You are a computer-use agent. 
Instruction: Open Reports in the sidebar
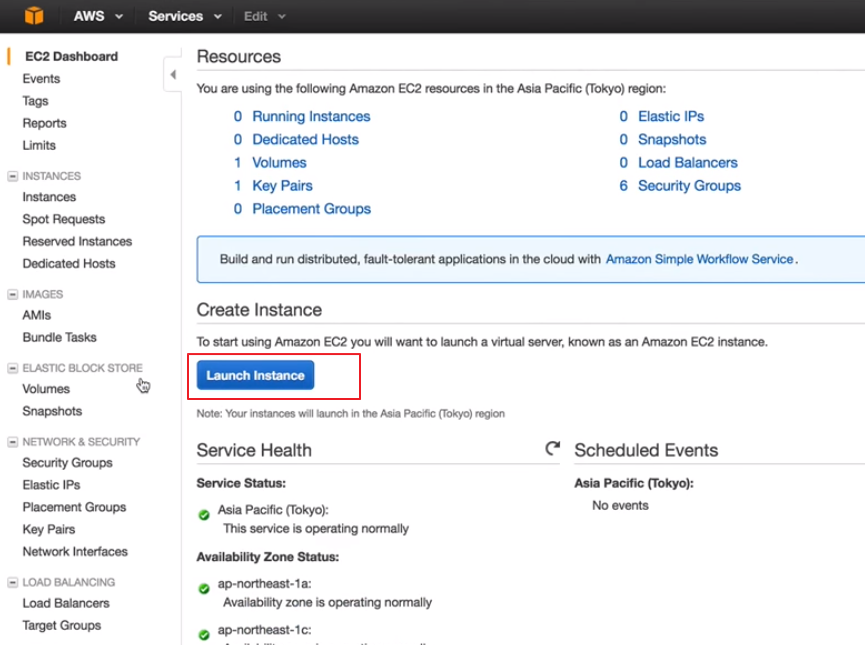(x=44, y=123)
